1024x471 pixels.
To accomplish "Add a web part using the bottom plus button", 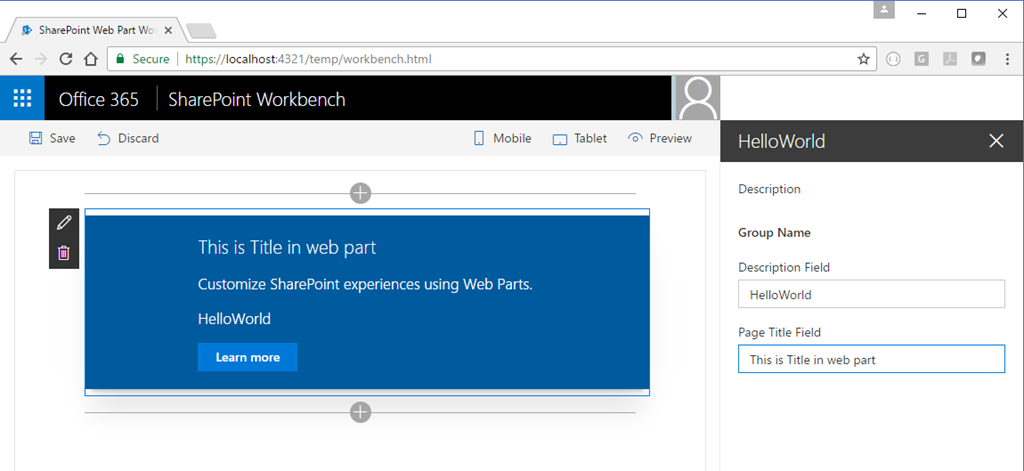I will click(360, 412).
